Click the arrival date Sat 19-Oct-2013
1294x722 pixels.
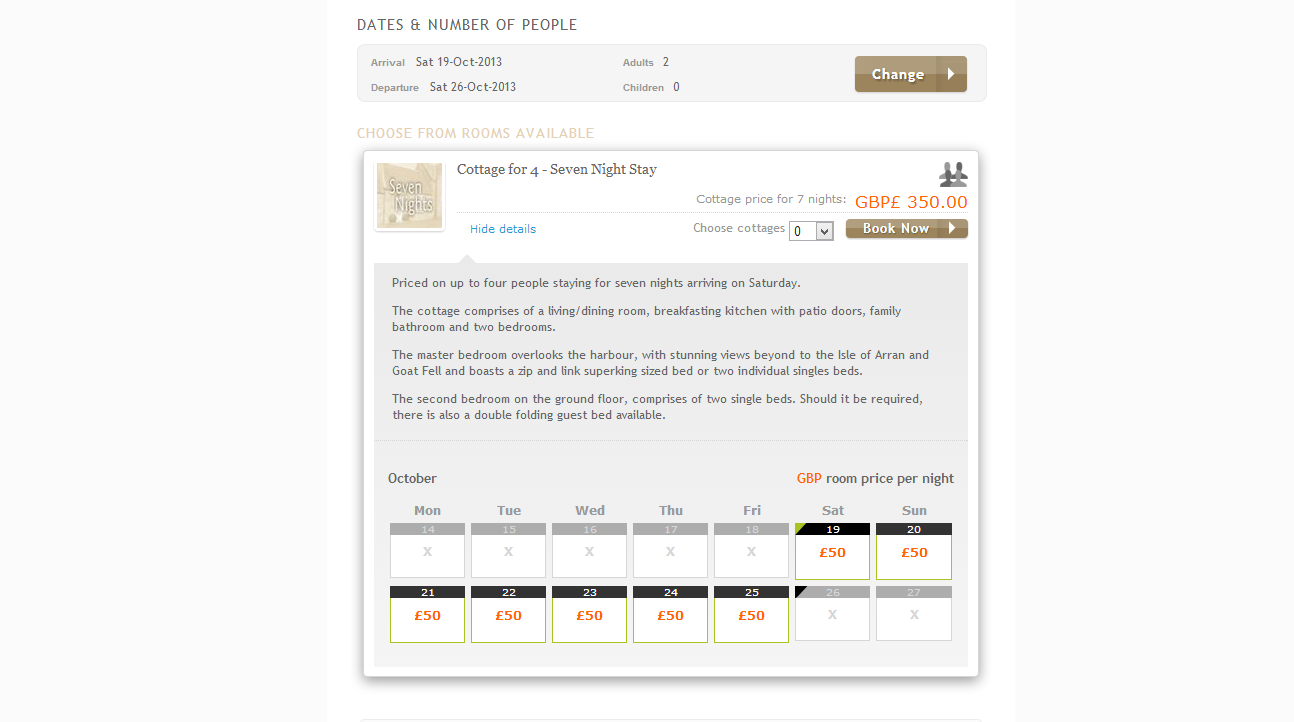[x=459, y=62]
